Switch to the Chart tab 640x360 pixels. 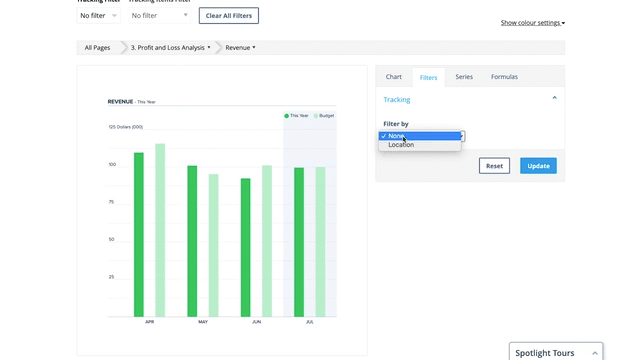click(393, 77)
